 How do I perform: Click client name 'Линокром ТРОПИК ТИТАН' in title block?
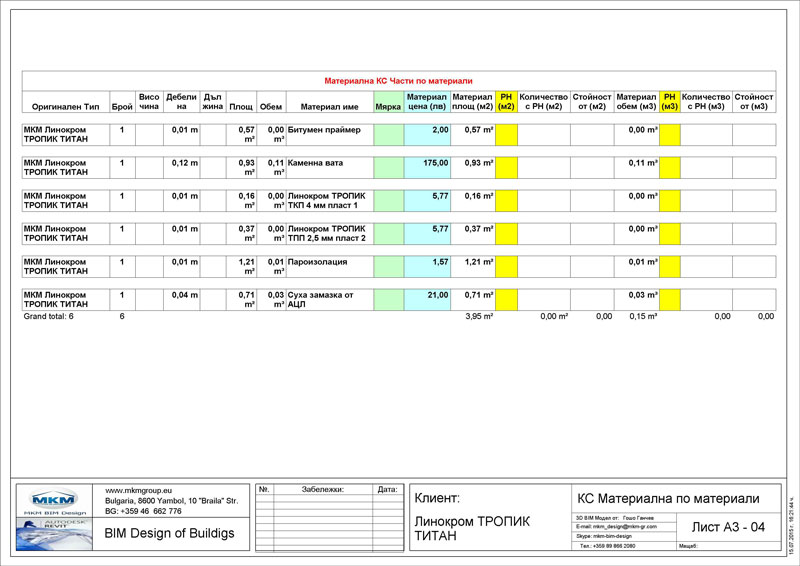[472, 529]
